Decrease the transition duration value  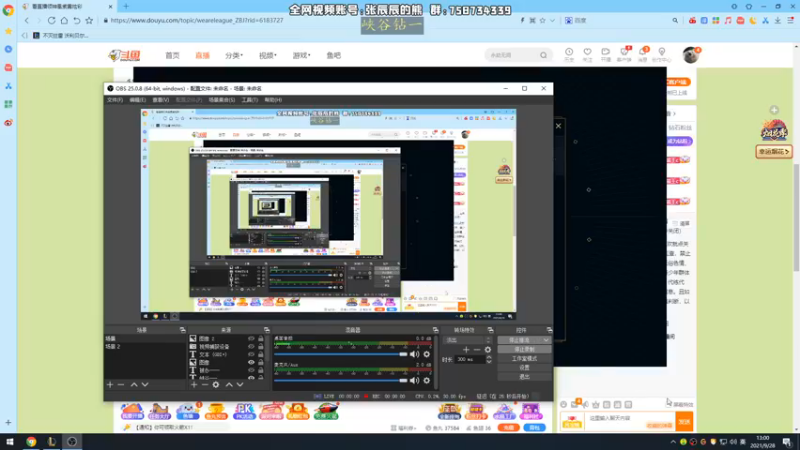pos(489,361)
